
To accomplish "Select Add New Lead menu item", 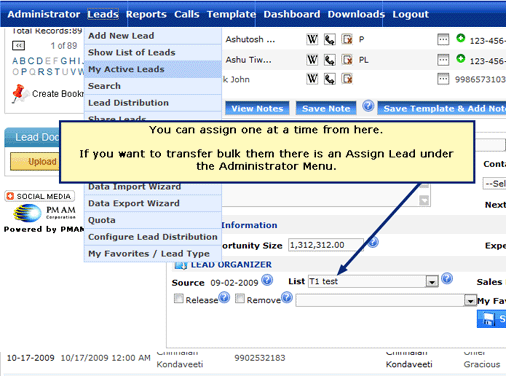I will (x=153, y=36).
